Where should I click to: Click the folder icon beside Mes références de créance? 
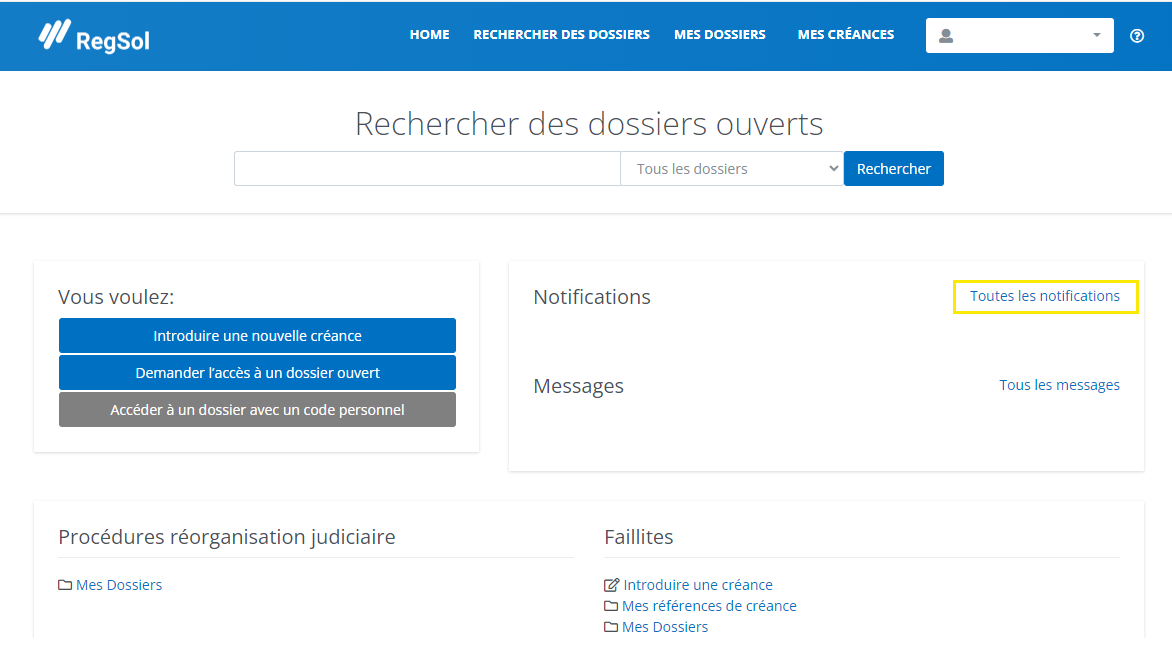coord(611,605)
